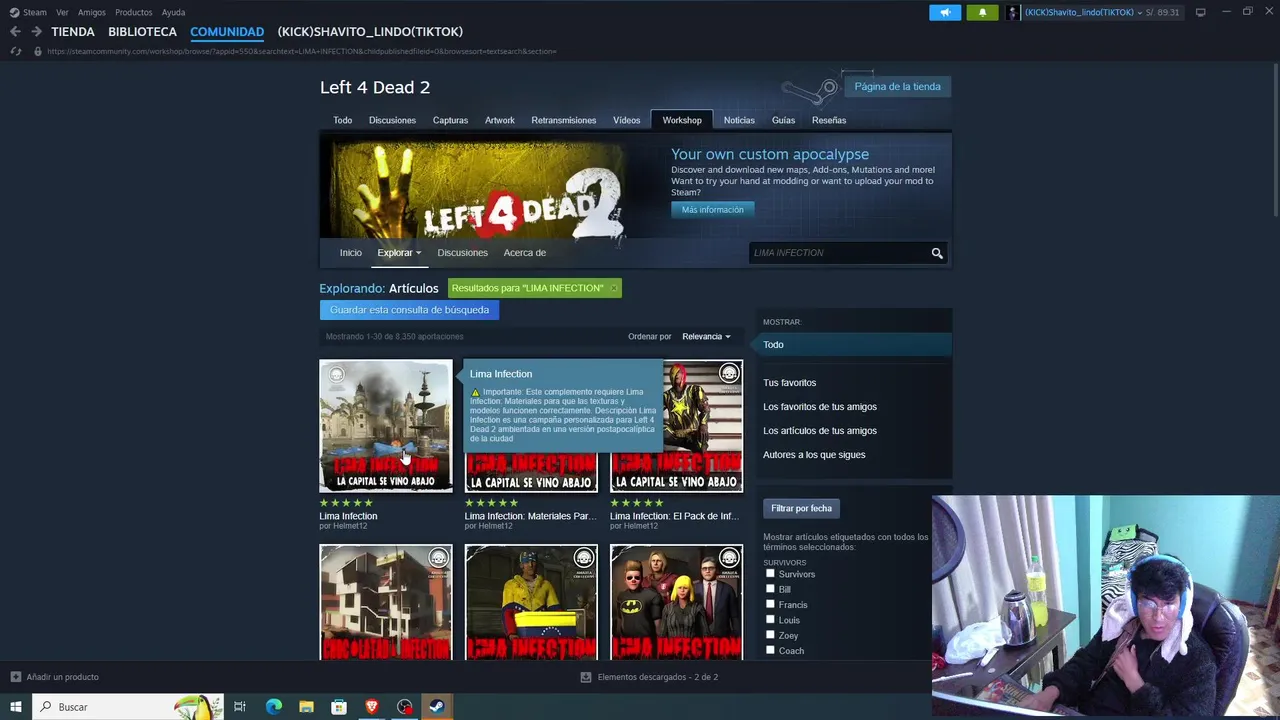Click the add product plus icon
This screenshot has height=720, width=1280.
tap(15, 677)
